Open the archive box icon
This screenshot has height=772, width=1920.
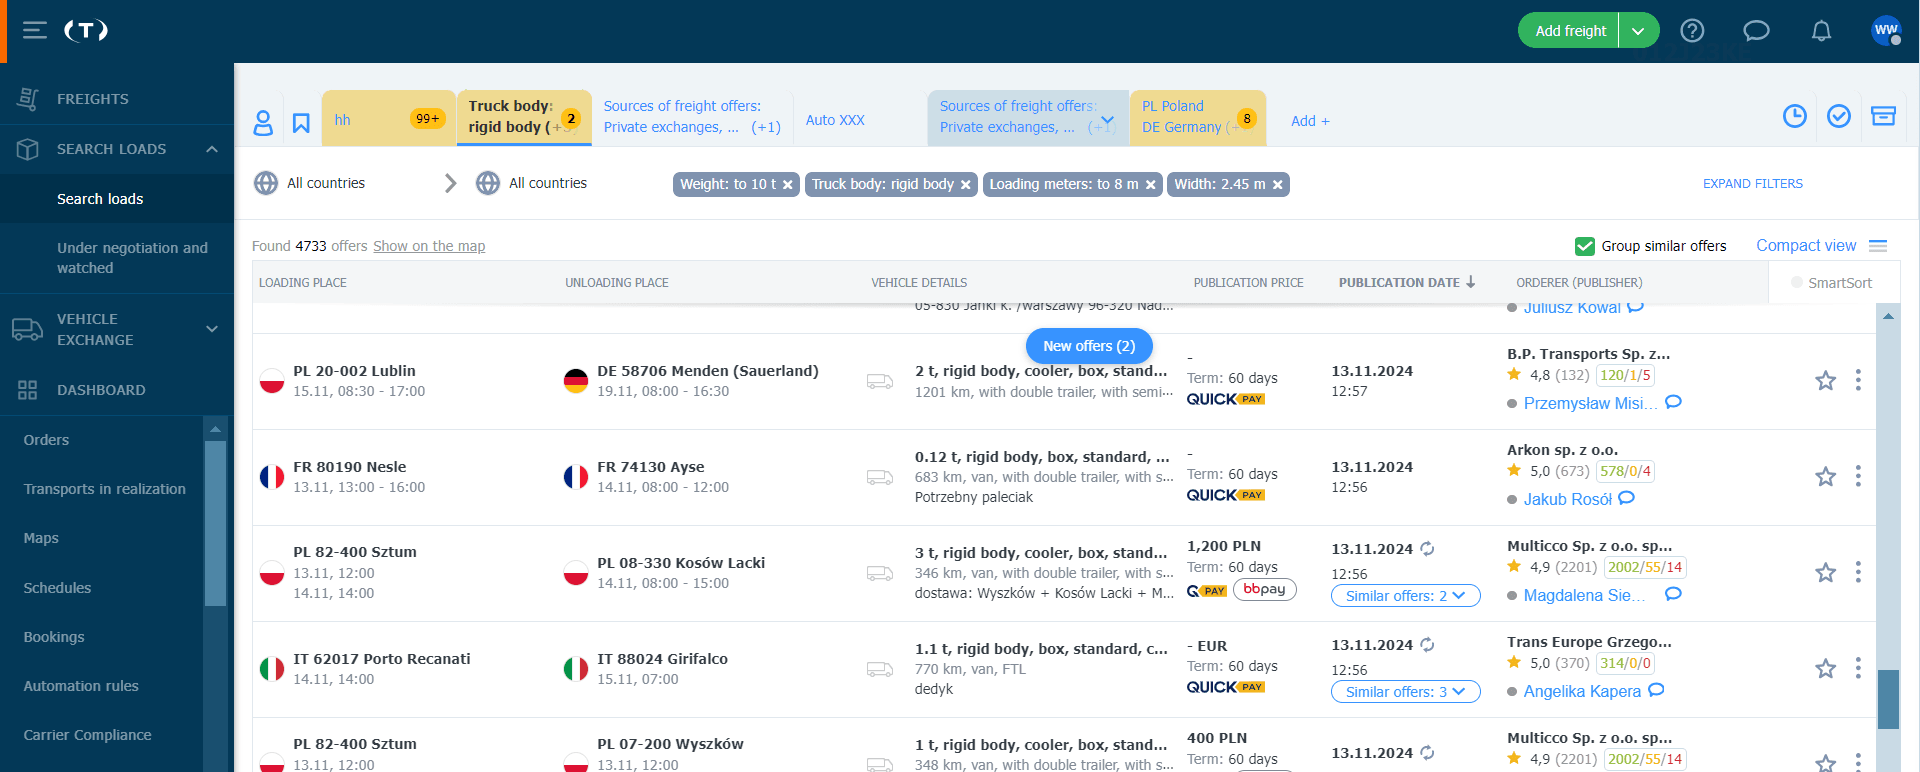[x=1883, y=116]
